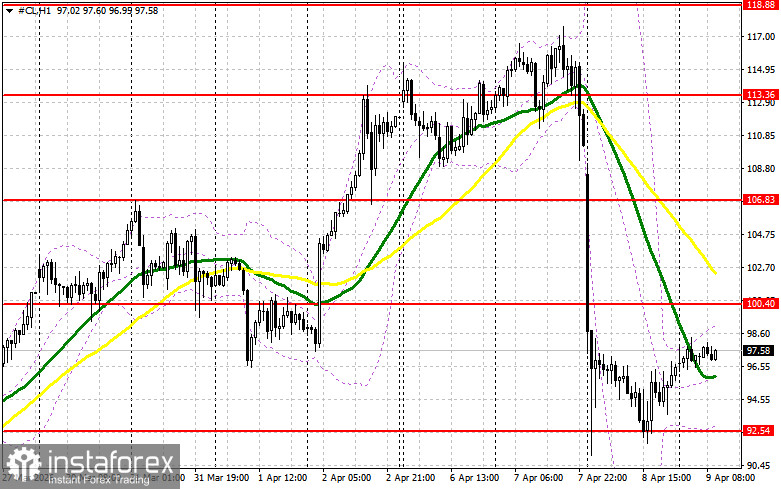
Task: Select the 118.88 red level price label
Action: (760, 4)
